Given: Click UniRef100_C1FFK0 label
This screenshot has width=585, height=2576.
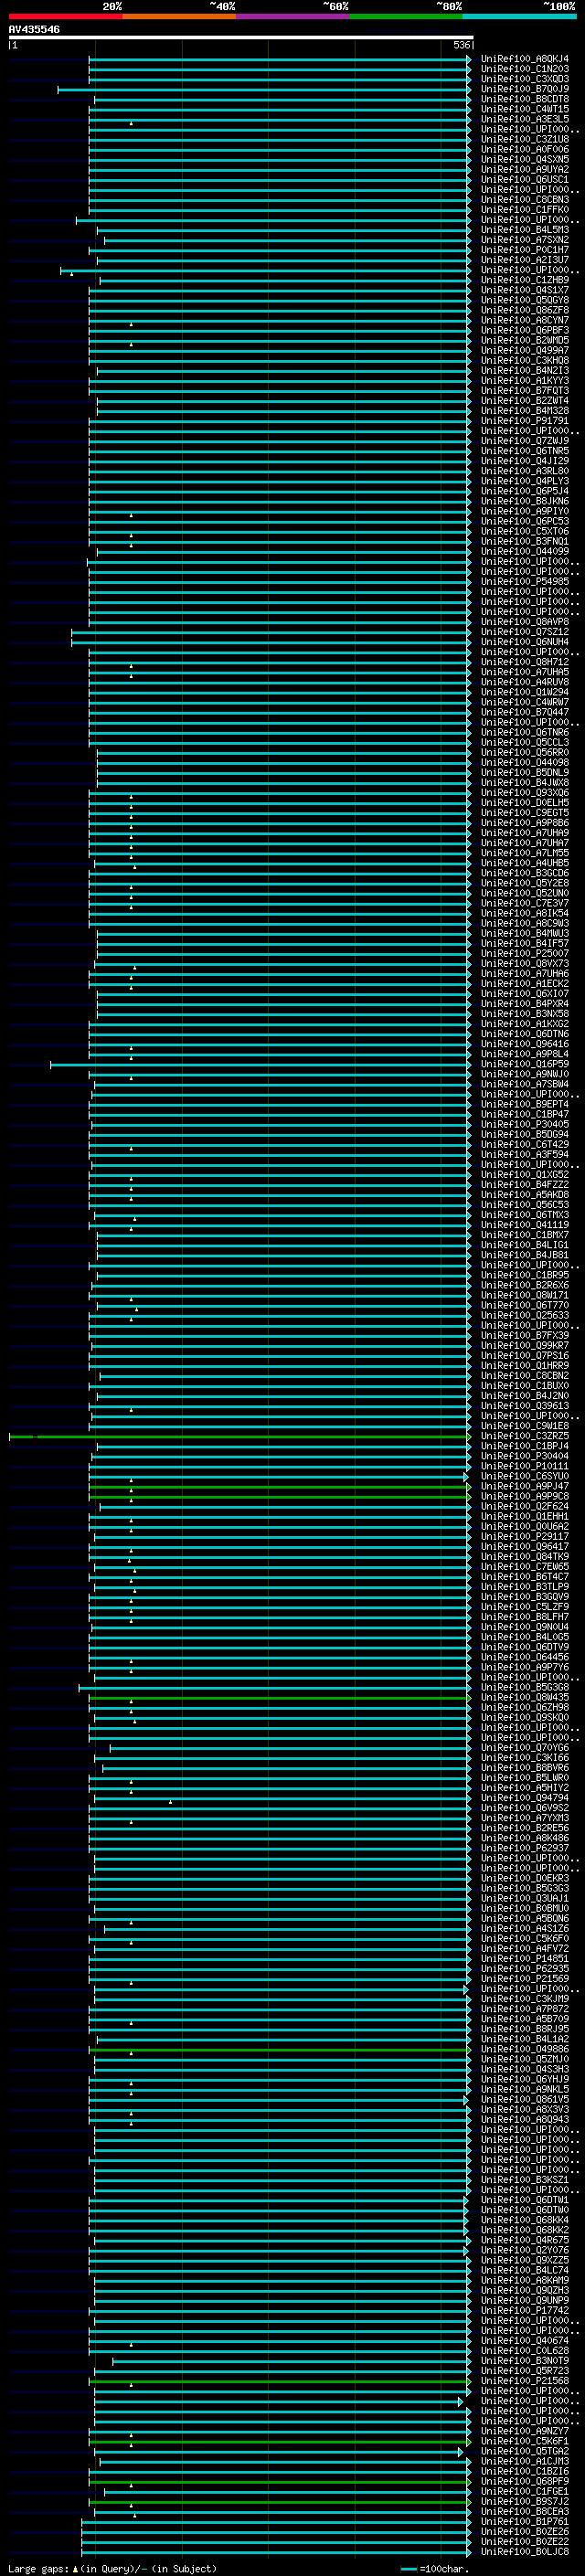Looking at the screenshot, I should pos(525,209).
